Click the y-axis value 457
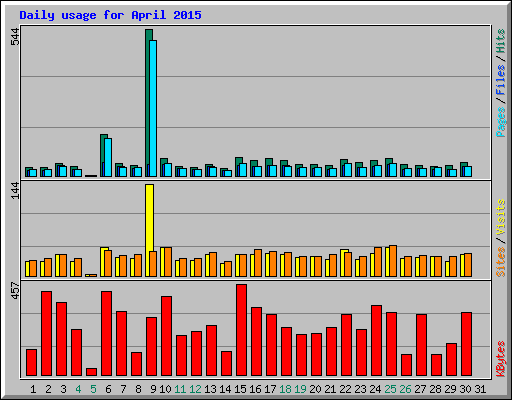Image resolution: width=512 pixels, height=400 pixels. [15, 291]
